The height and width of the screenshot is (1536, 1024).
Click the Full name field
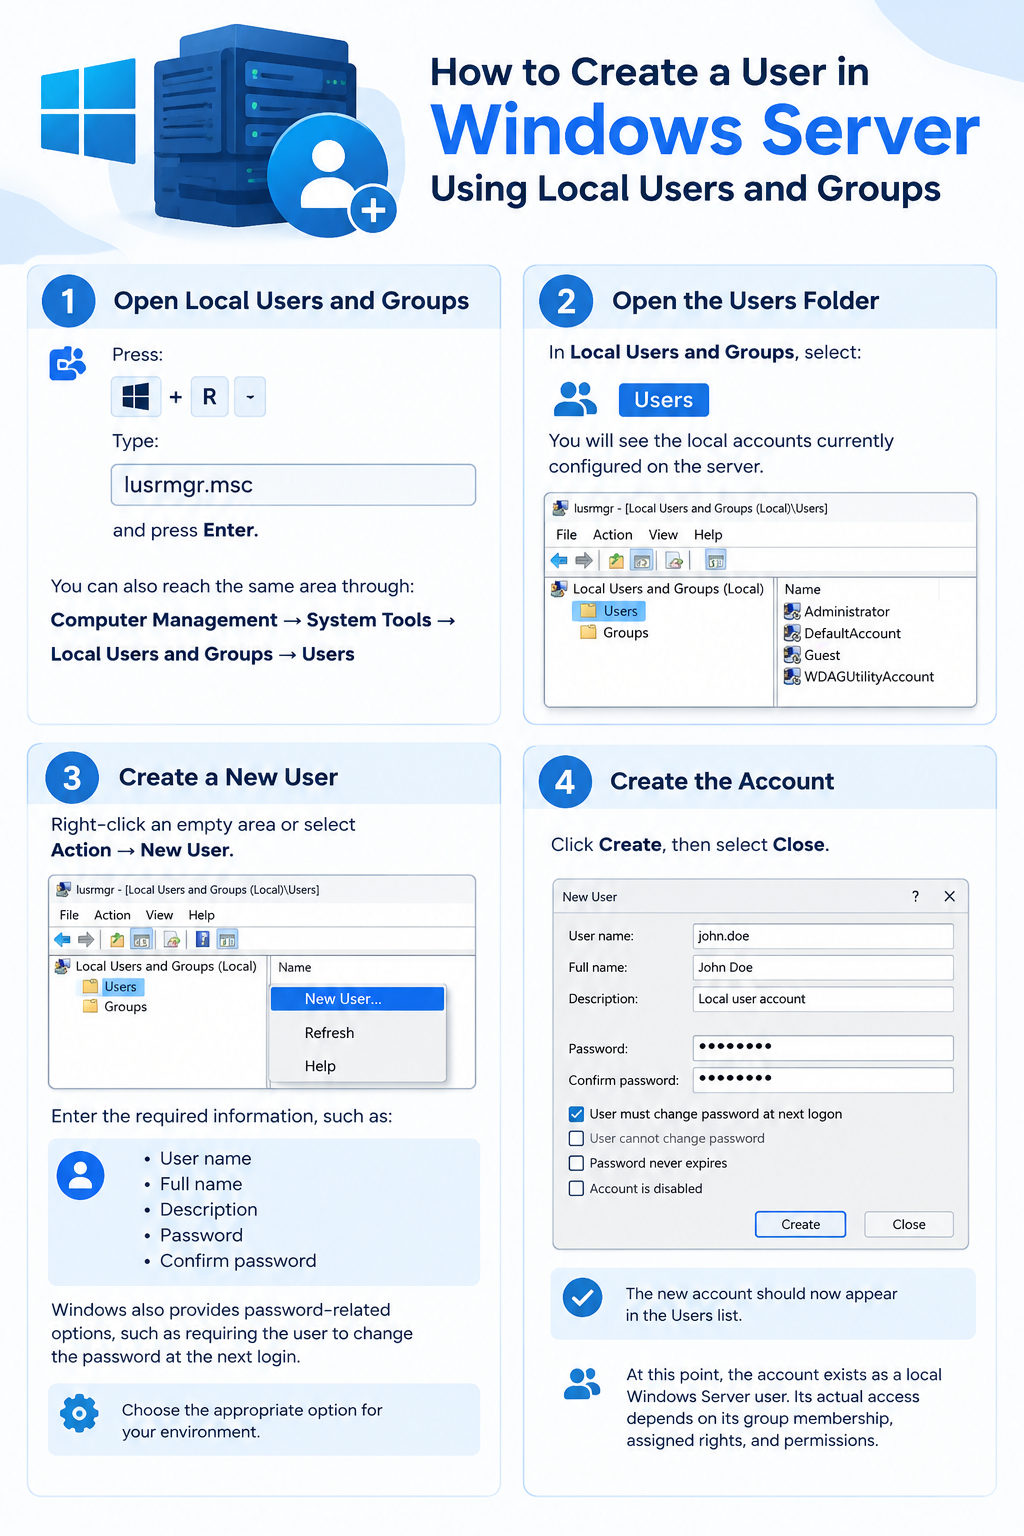(x=823, y=967)
